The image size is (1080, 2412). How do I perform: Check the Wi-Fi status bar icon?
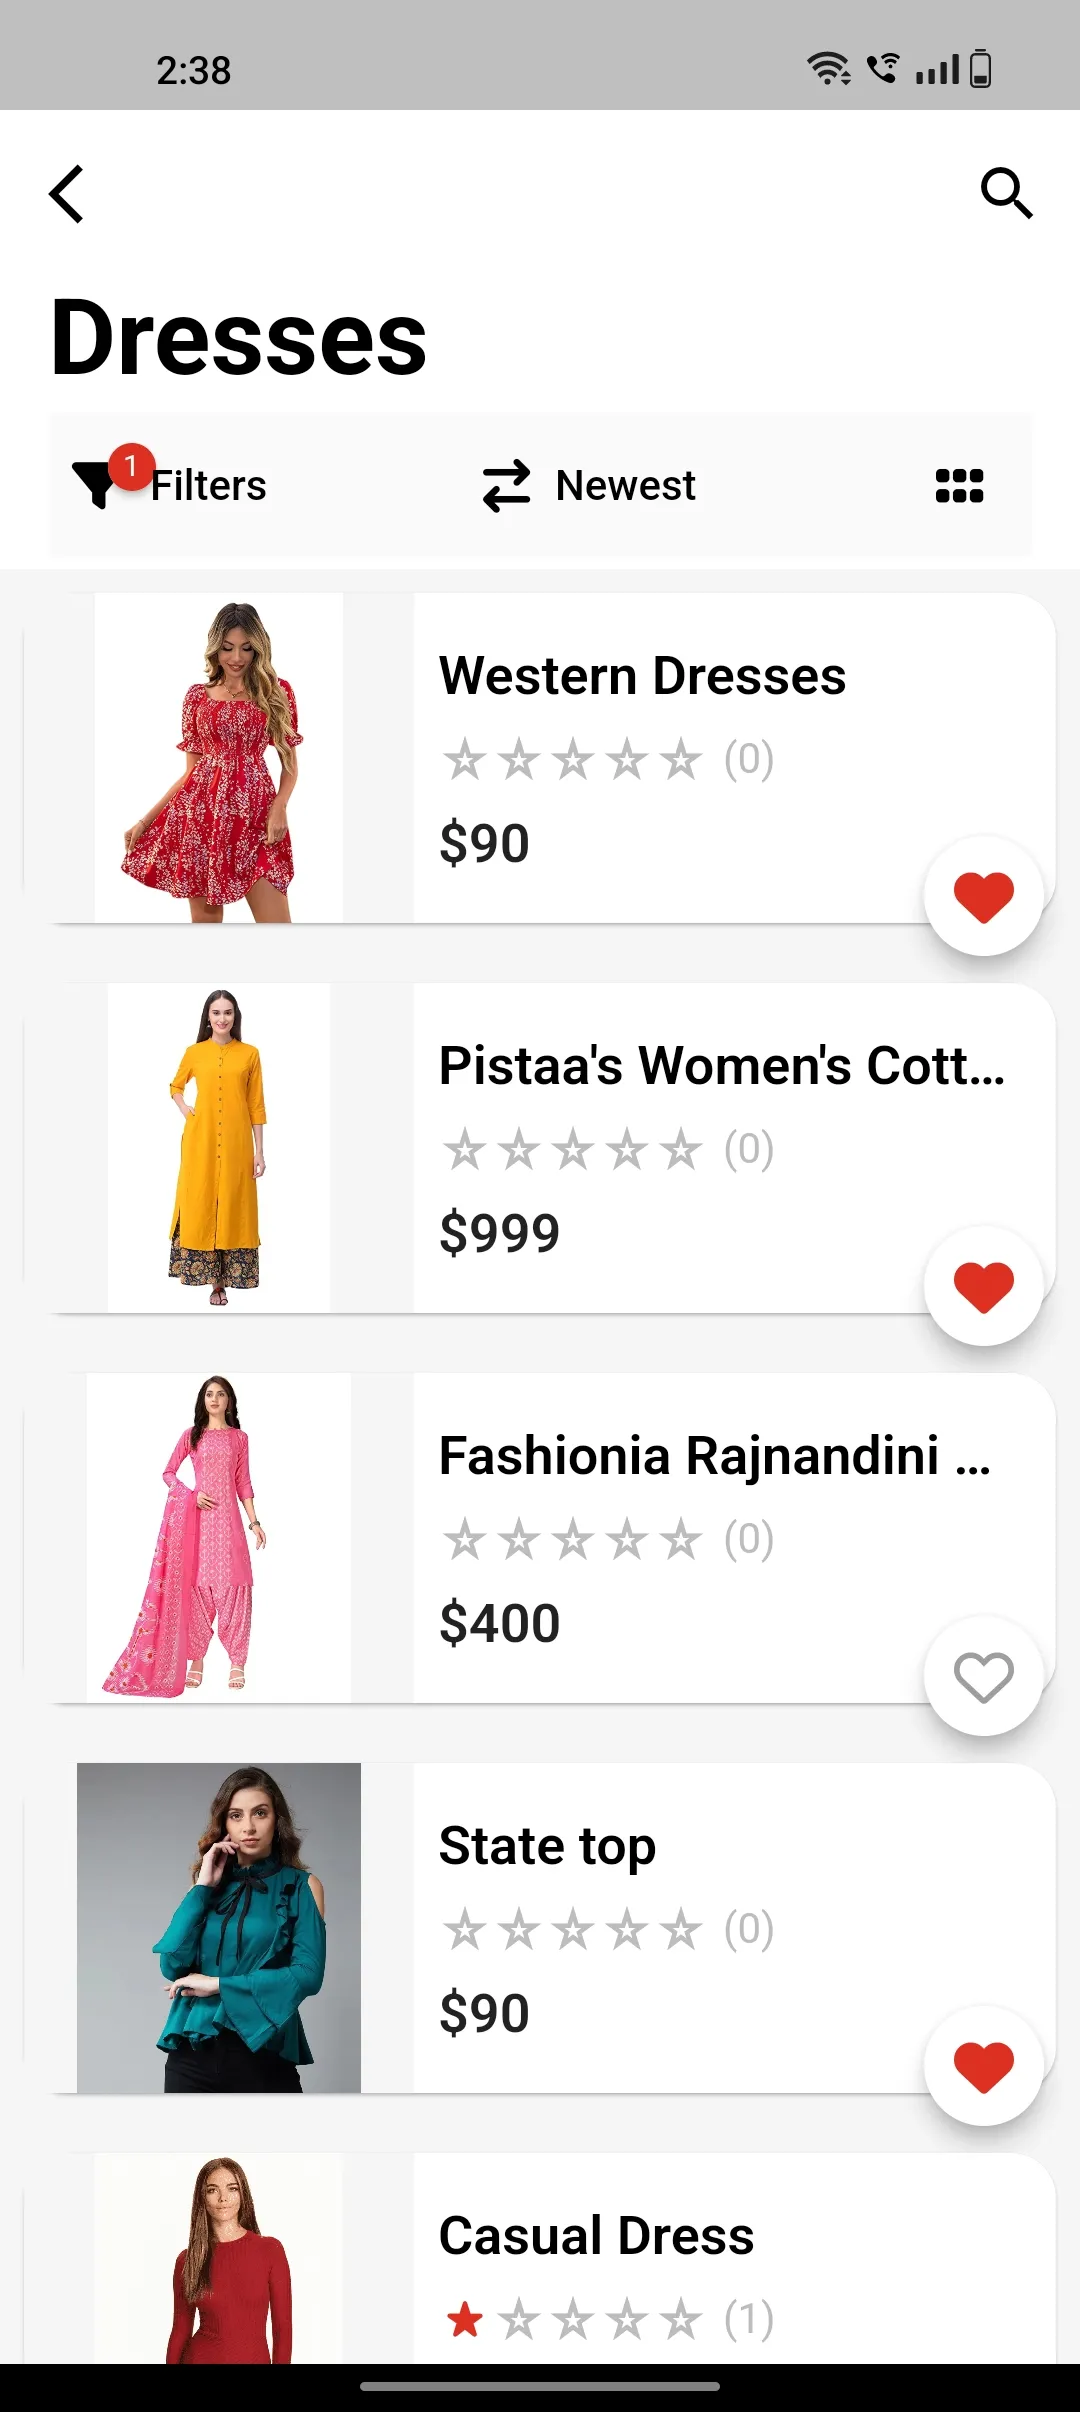click(x=829, y=69)
